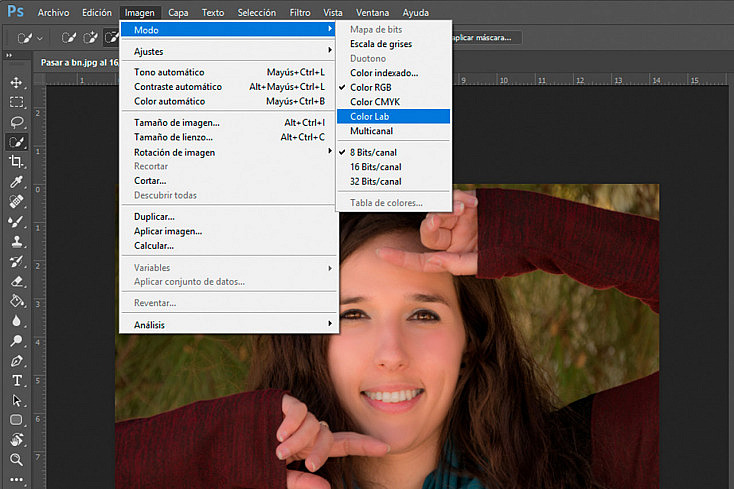Select the Zoom tool

16,460
